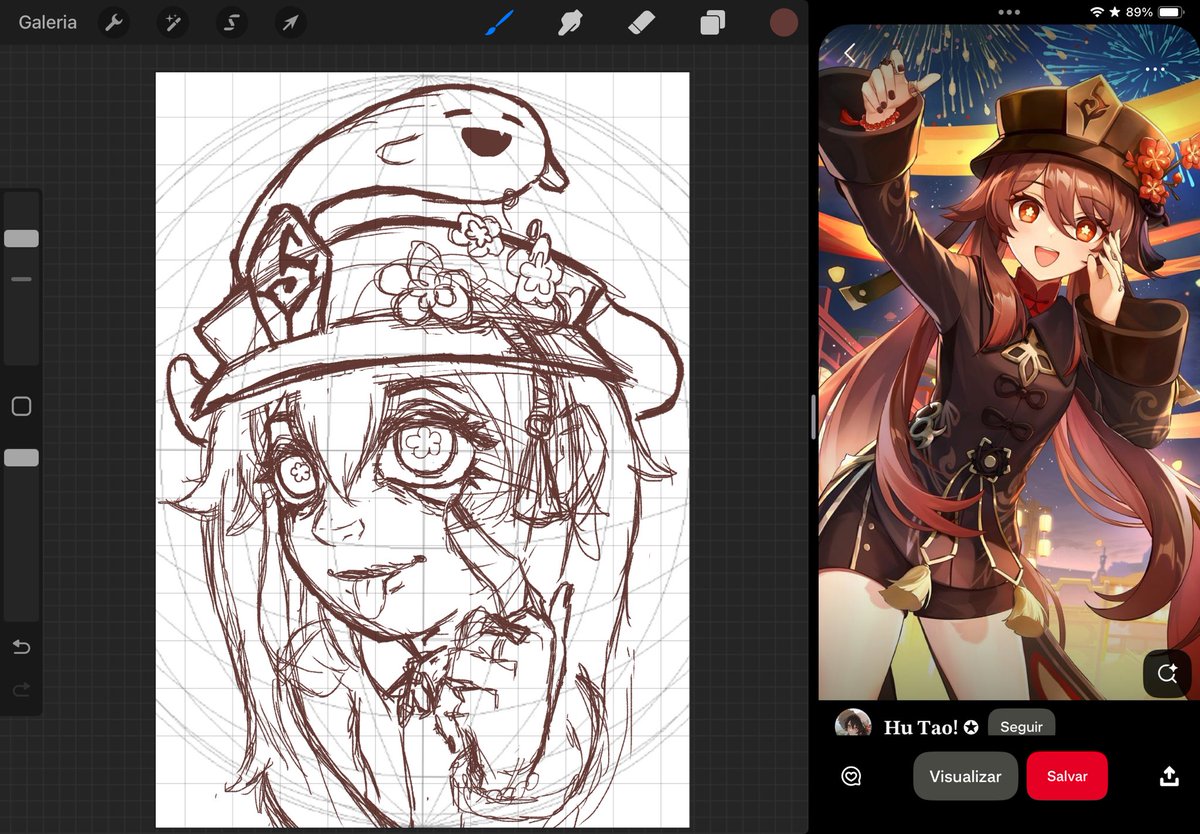Adjust the brush size slider handle

(x=21, y=239)
